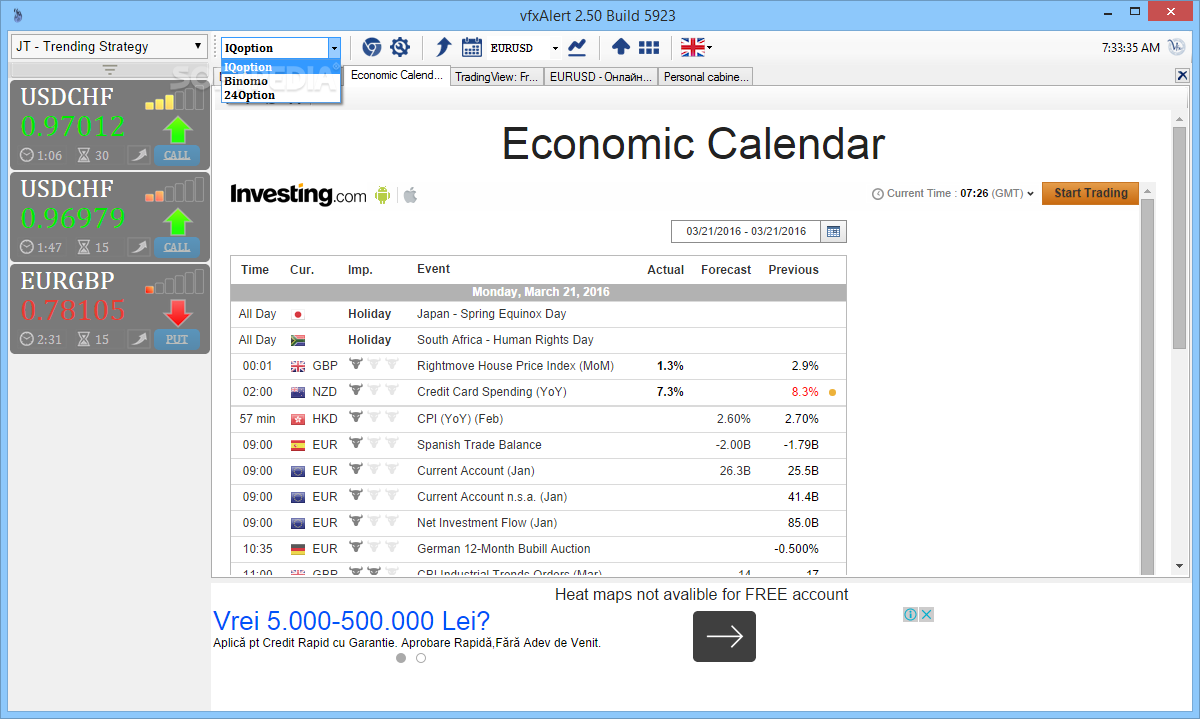Click 'Rightmove House Price Index (MoM)' event
Screen dimensions: 1200x719
(515, 366)
